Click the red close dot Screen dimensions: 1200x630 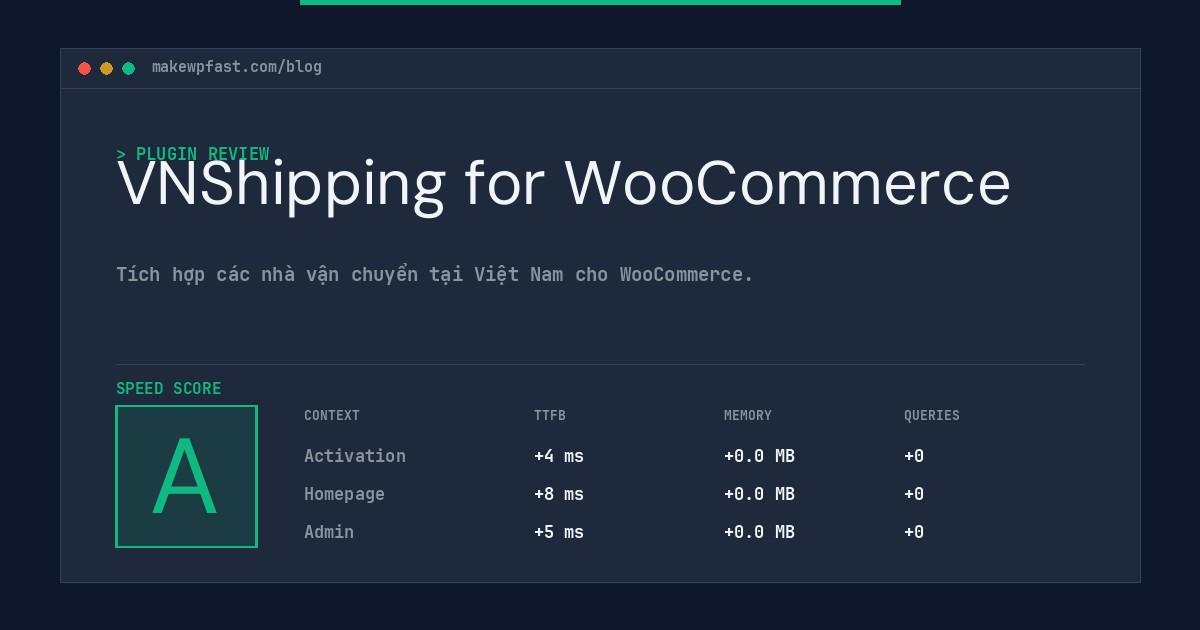click(x=84, y=68)
